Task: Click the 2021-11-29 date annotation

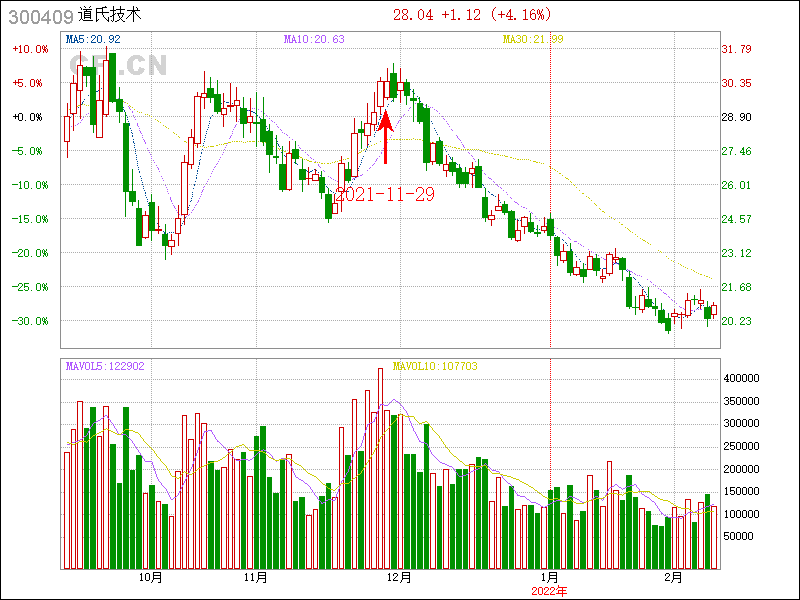Action: pyautogui.click(x=385, y=195)
